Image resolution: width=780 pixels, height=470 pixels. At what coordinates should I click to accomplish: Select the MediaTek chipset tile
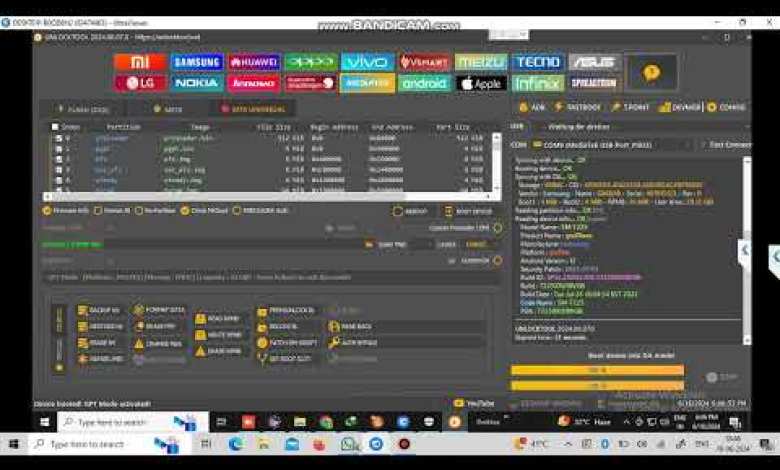click(x=368, y=83)
